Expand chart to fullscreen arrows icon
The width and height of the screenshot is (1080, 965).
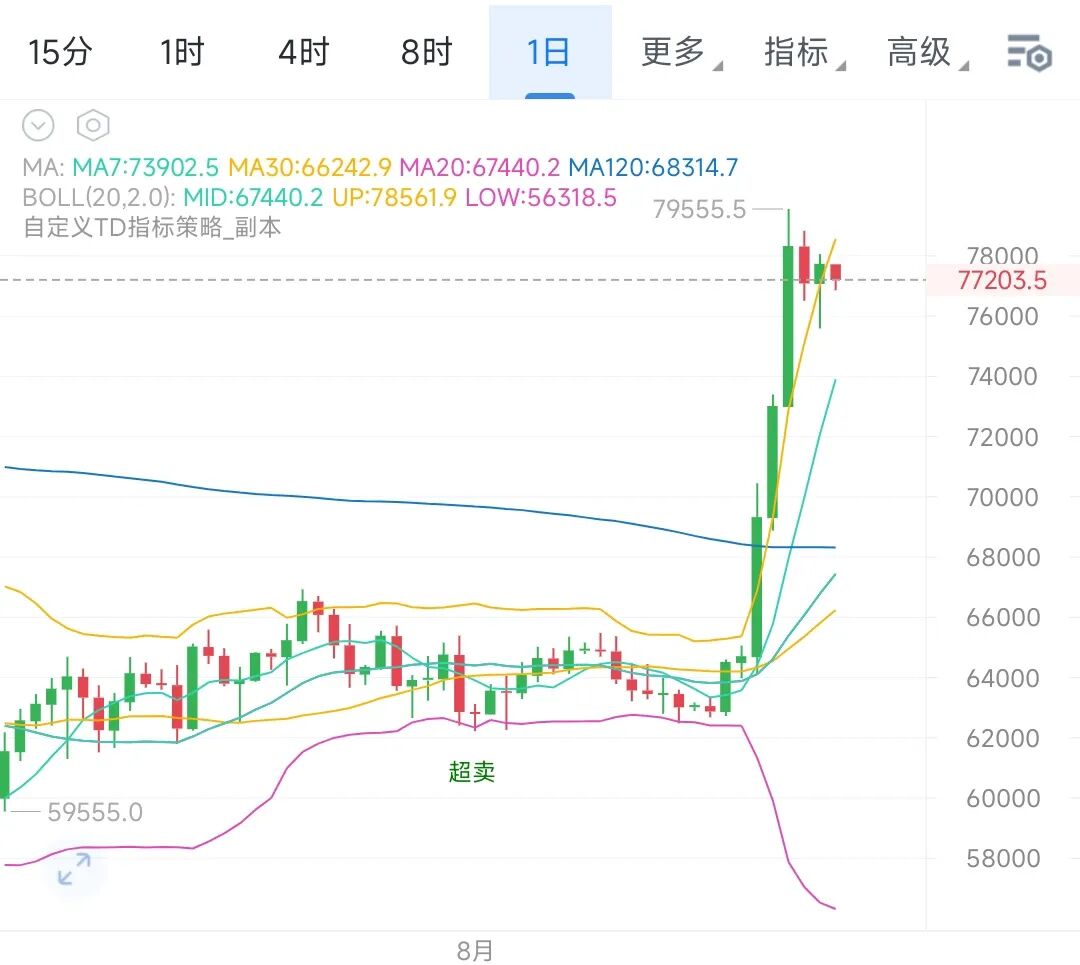pyautogui.click(x=74, y=869)
